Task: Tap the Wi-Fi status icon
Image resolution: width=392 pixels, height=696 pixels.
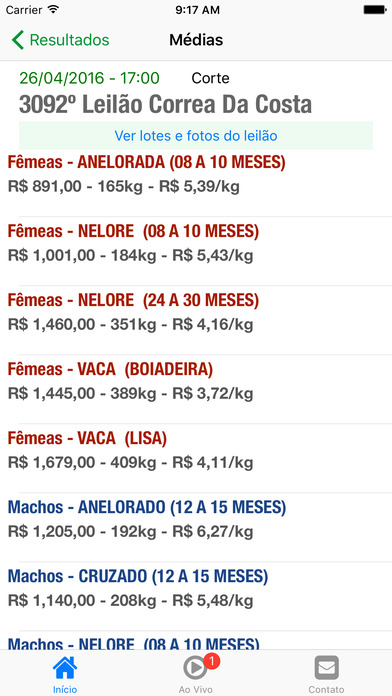Action: (x=53, y=9)
